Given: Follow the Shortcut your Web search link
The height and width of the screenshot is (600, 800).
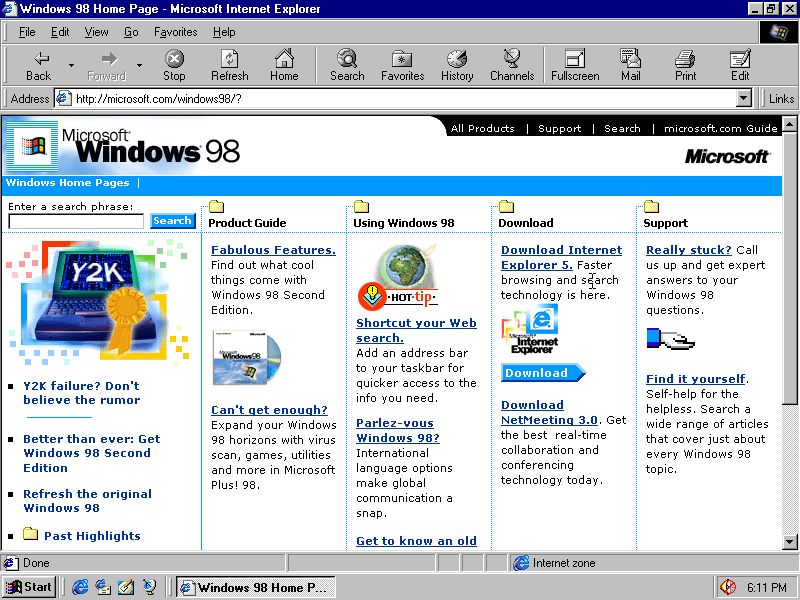Looking at the screenshot, I should click(416, 331).
